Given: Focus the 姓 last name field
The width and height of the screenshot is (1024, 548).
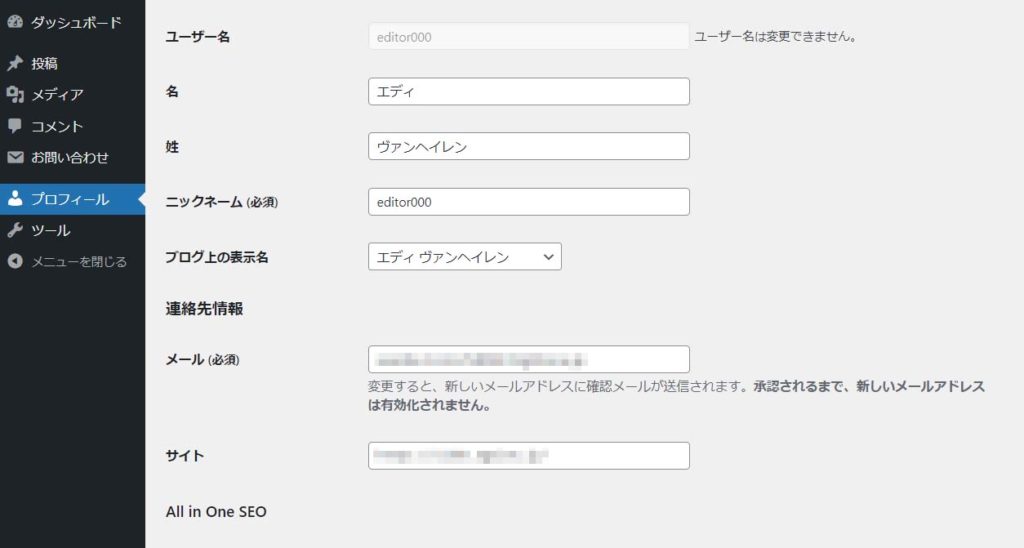Looking at the screenshot, I should tap(528, 147).
